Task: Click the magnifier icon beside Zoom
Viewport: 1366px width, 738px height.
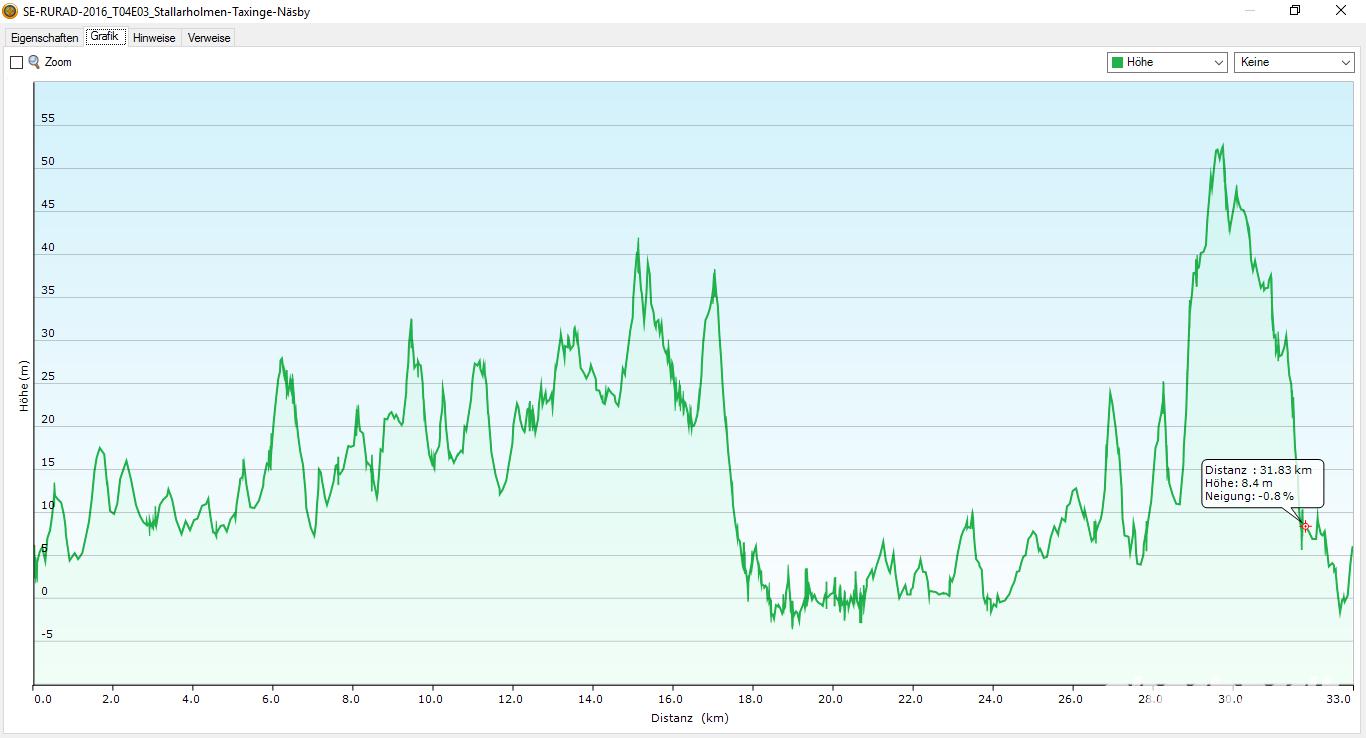Action: (34, 62)
